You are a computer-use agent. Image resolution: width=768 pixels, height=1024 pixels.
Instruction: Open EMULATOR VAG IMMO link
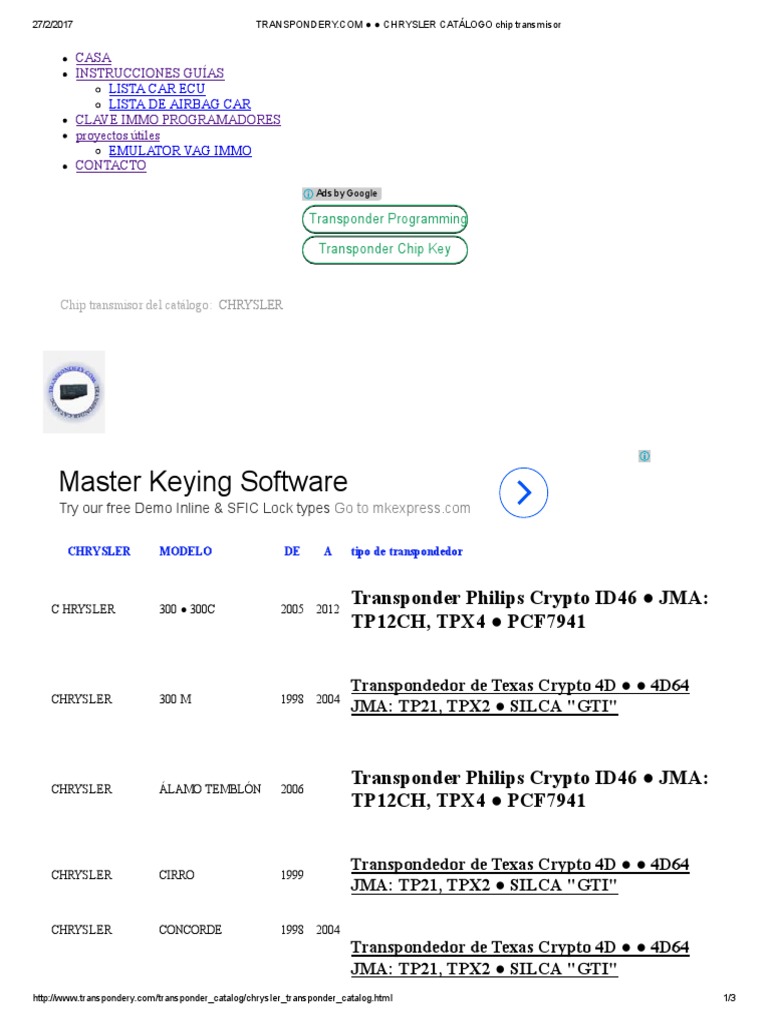[180, 151]
